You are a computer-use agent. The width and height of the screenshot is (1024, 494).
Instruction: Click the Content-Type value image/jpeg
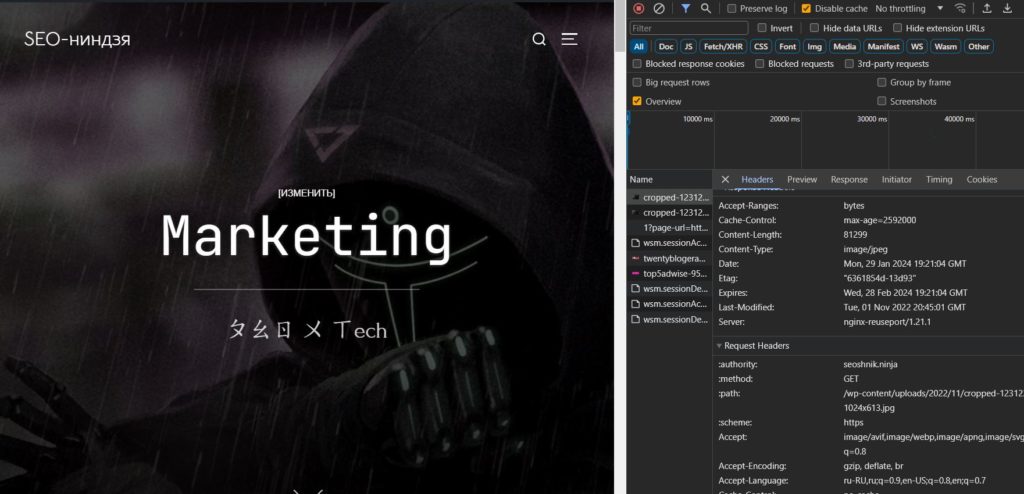click(x=865, y=250)
